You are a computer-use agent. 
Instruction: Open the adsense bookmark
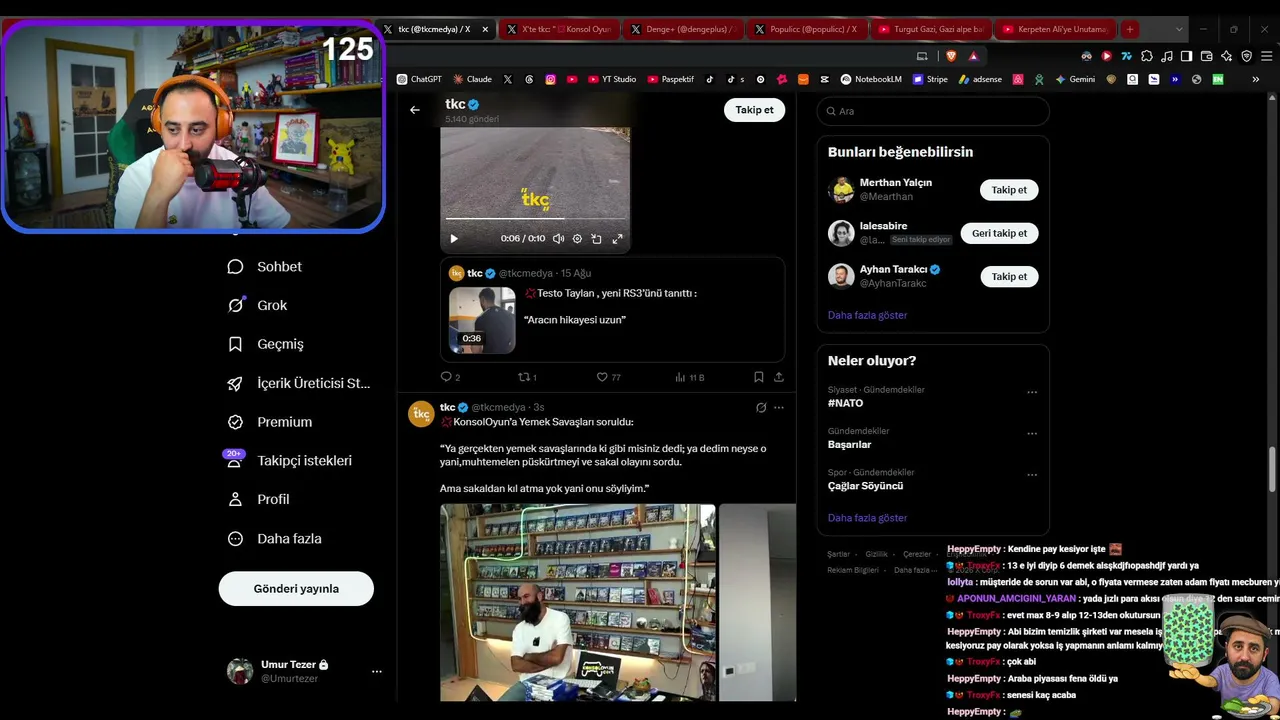(x=980, y=79)
